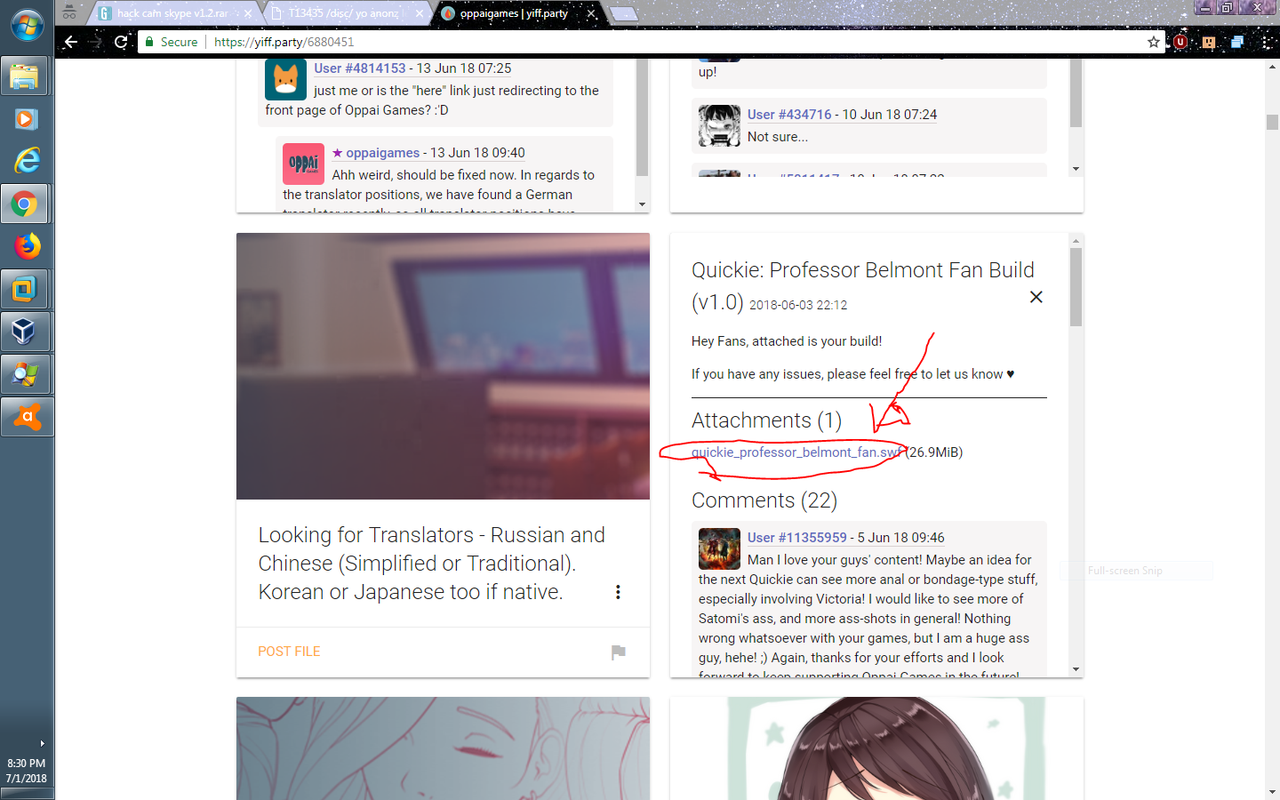This screenshot has width=1280, height=800.
Task: Click the brown-haired character post image
Action: [x=877, y=748]
